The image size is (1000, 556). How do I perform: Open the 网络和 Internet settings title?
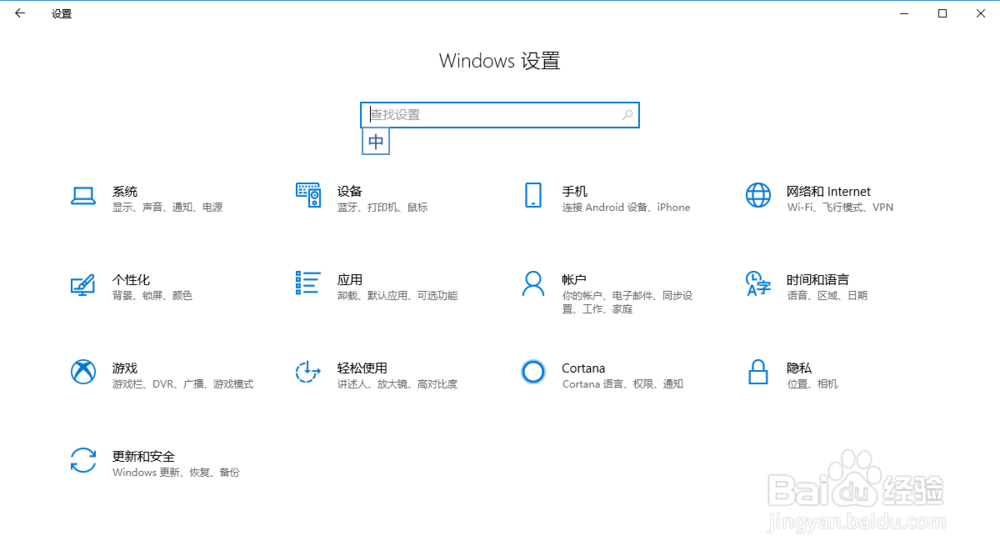(828, 191)
